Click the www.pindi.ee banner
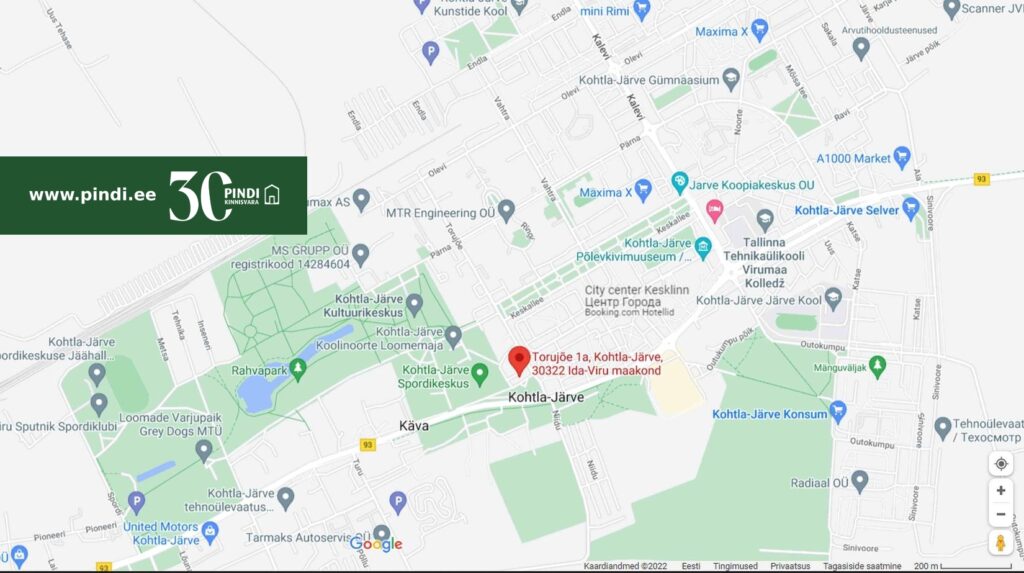Screen dimensions: 1024x573 [153, 195]
